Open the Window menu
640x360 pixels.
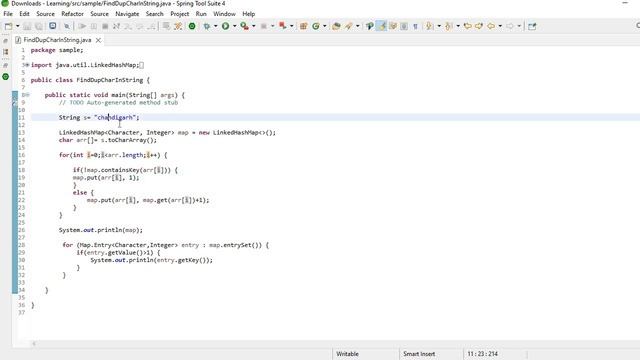[x=224, y=14]
